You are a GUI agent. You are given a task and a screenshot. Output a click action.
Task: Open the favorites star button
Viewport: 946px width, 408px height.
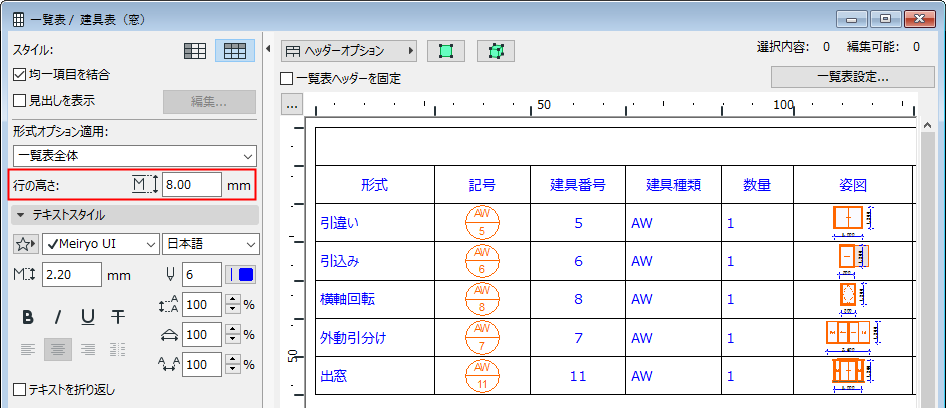click(26, 244)
